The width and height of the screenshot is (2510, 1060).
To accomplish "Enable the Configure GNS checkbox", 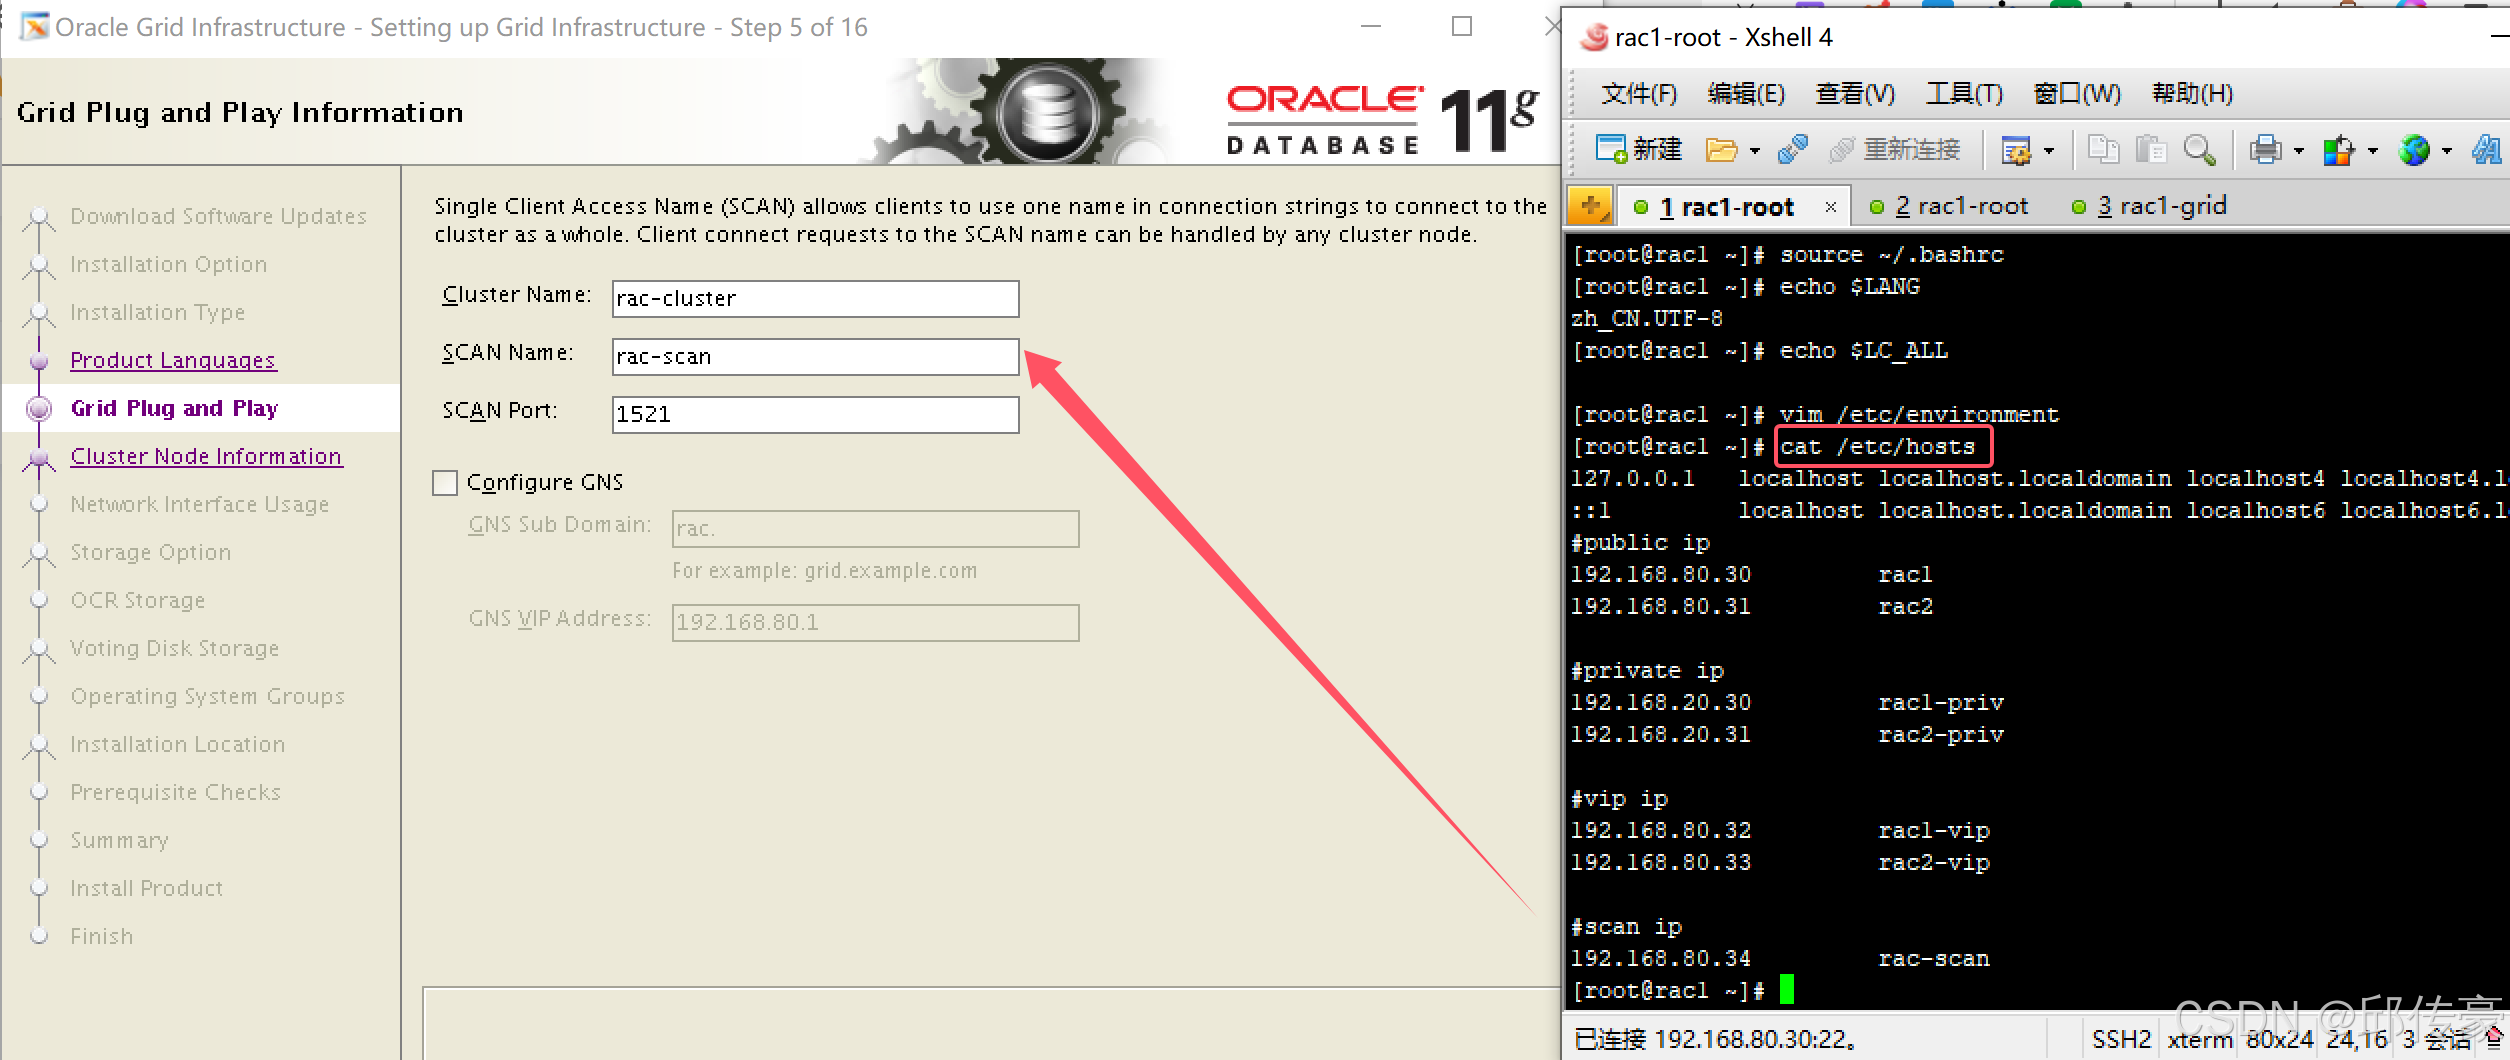I will coord(445,482).
